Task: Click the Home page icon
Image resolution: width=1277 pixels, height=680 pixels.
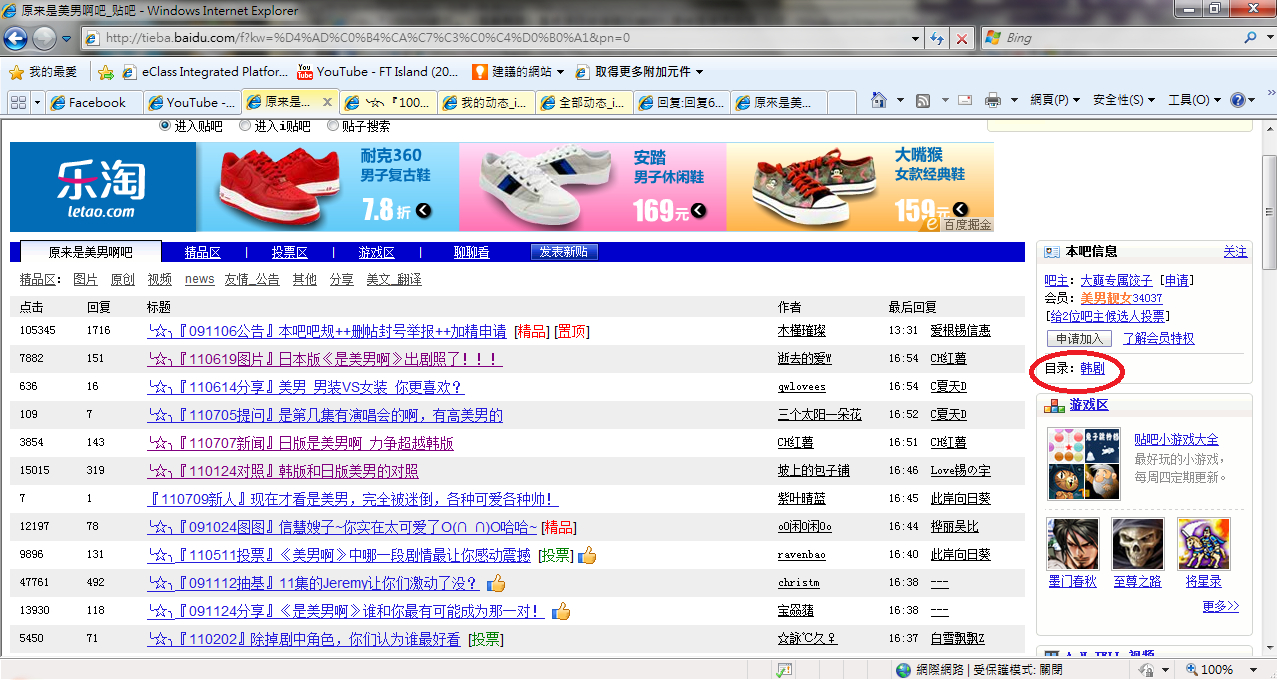Action: (x=879, y=100)
